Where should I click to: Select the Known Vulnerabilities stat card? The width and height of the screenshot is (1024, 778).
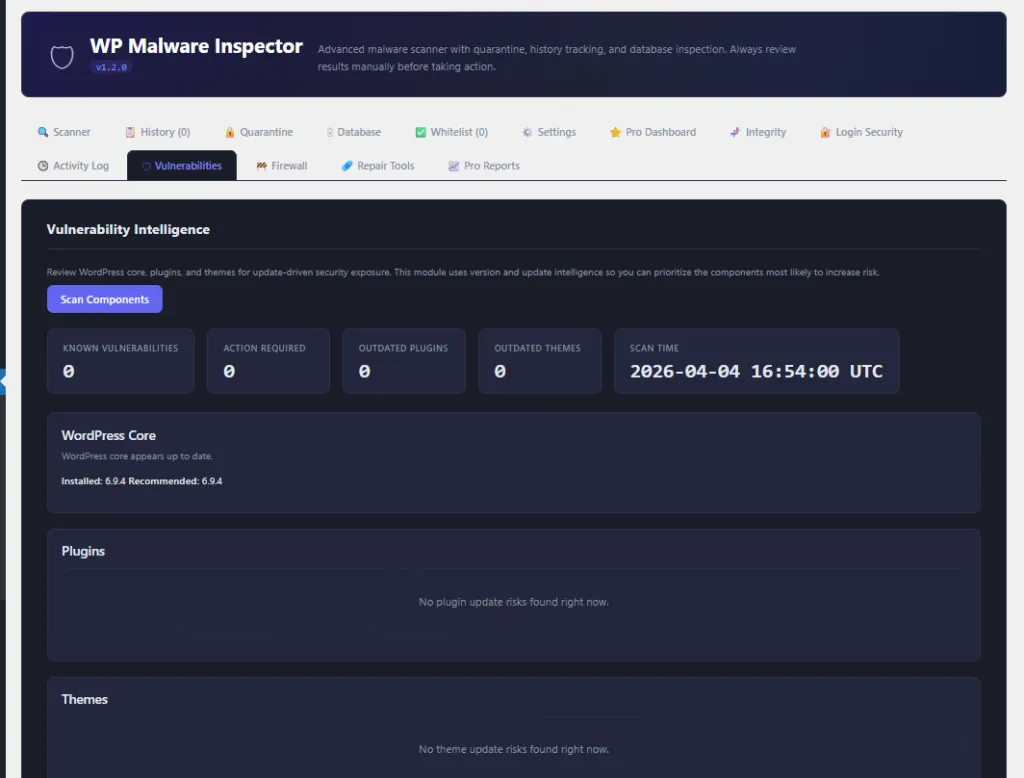pos(120,361)
